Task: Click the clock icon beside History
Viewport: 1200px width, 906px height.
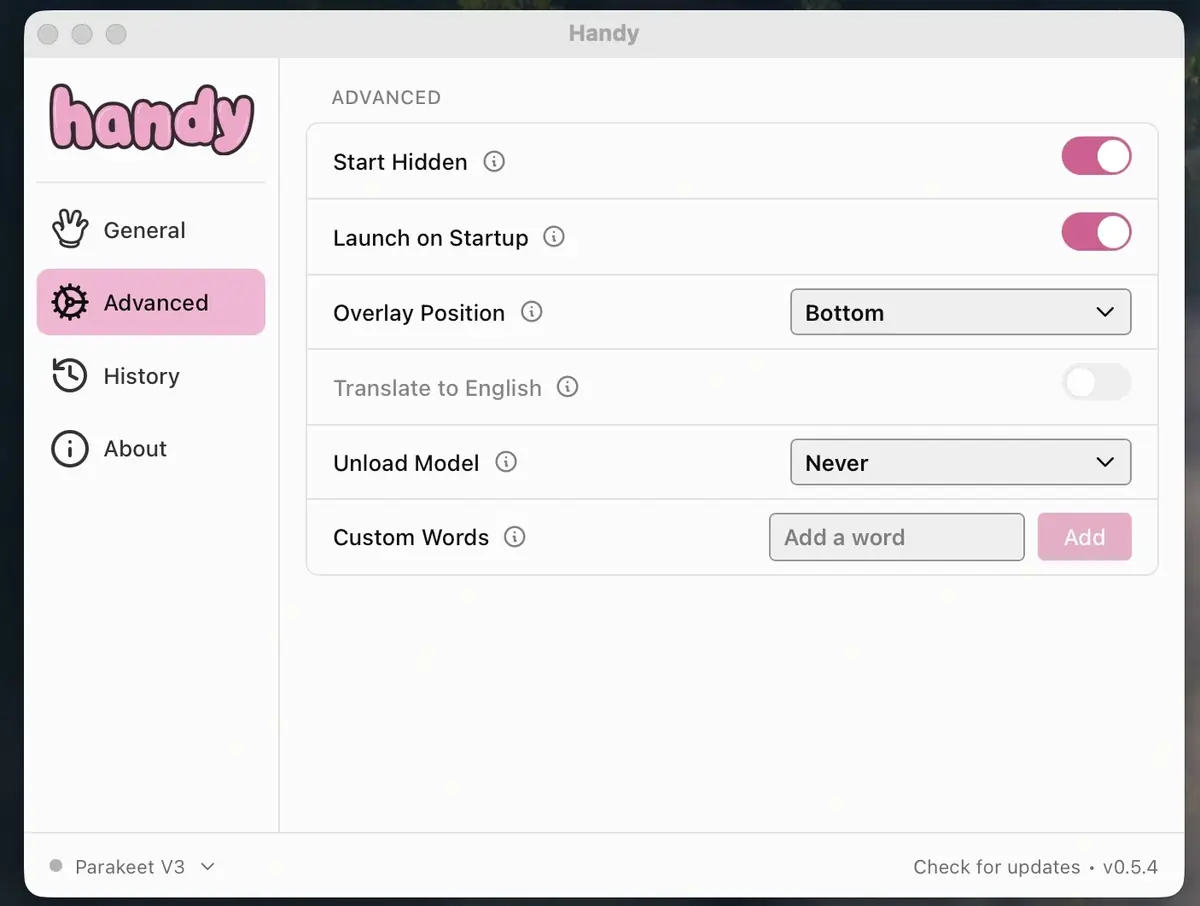Action: point(69,375)
